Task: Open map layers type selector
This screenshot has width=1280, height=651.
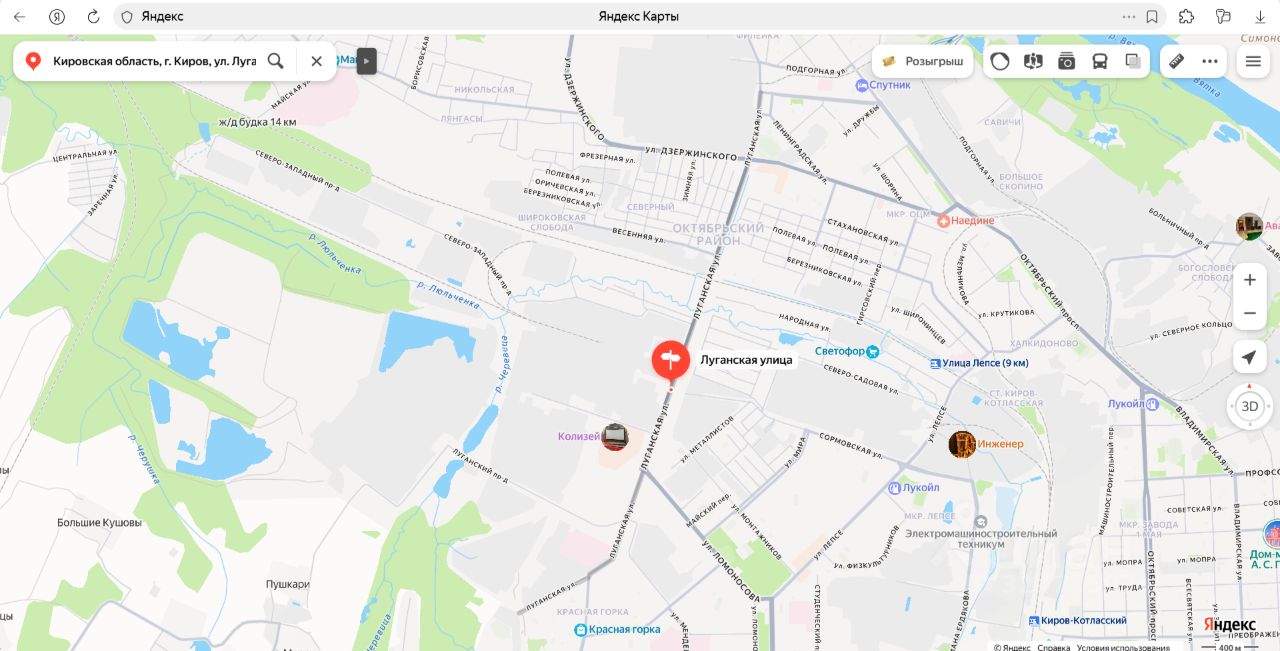Action: coord(1132,61)
